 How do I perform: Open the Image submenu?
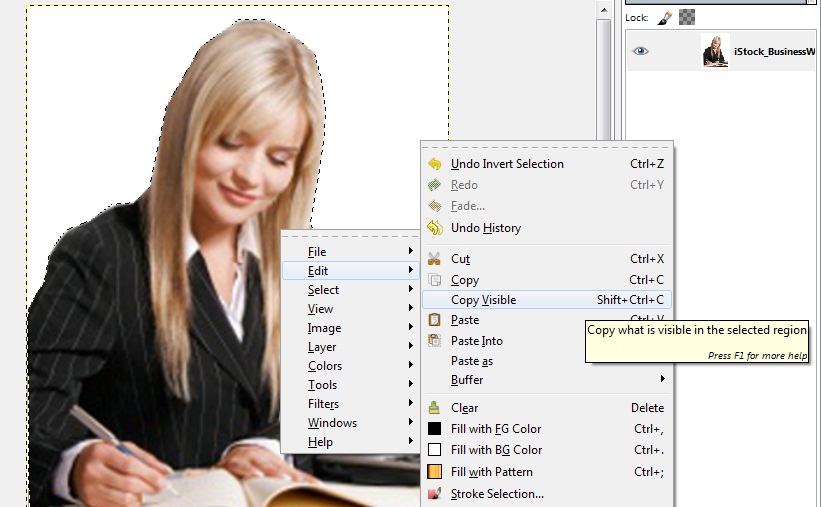click(x=350, y=328)
